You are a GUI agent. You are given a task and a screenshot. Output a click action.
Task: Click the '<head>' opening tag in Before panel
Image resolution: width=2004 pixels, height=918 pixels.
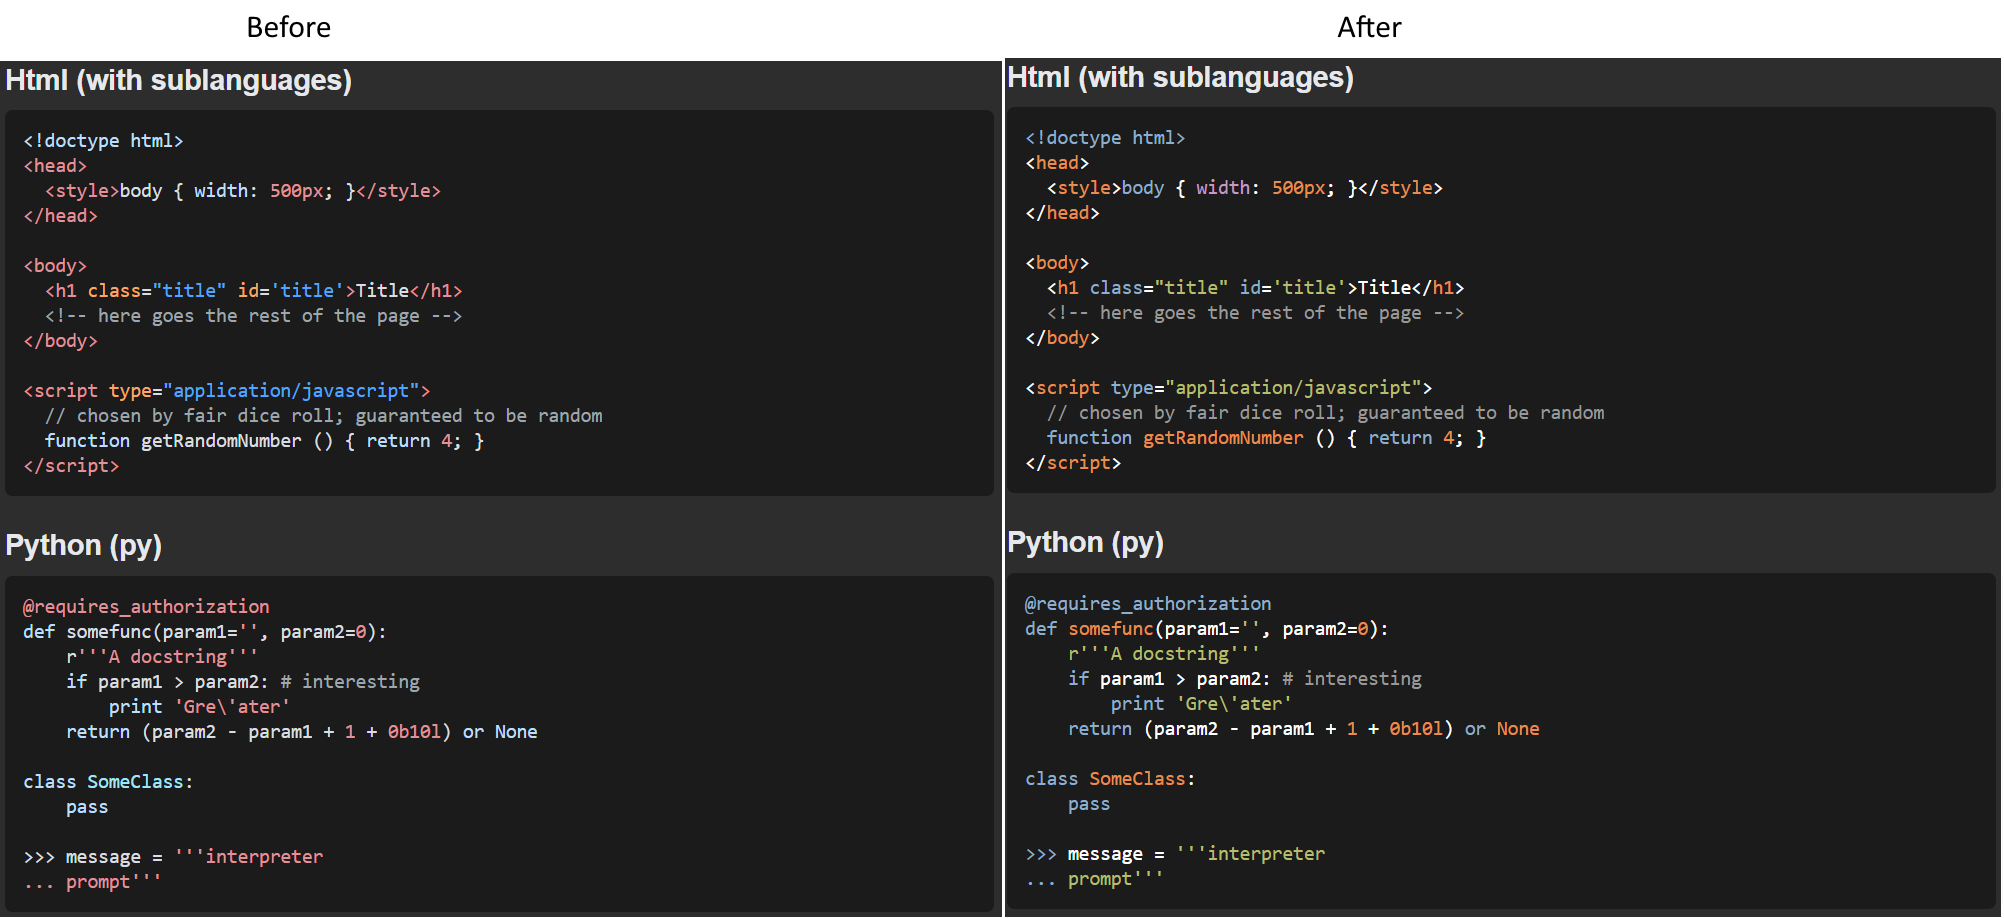[x=55, y=166]
